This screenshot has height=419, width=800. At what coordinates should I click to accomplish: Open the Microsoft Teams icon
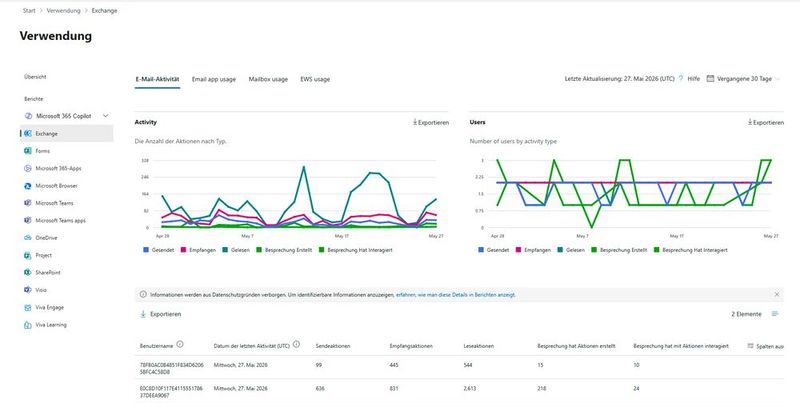(28, 203)
